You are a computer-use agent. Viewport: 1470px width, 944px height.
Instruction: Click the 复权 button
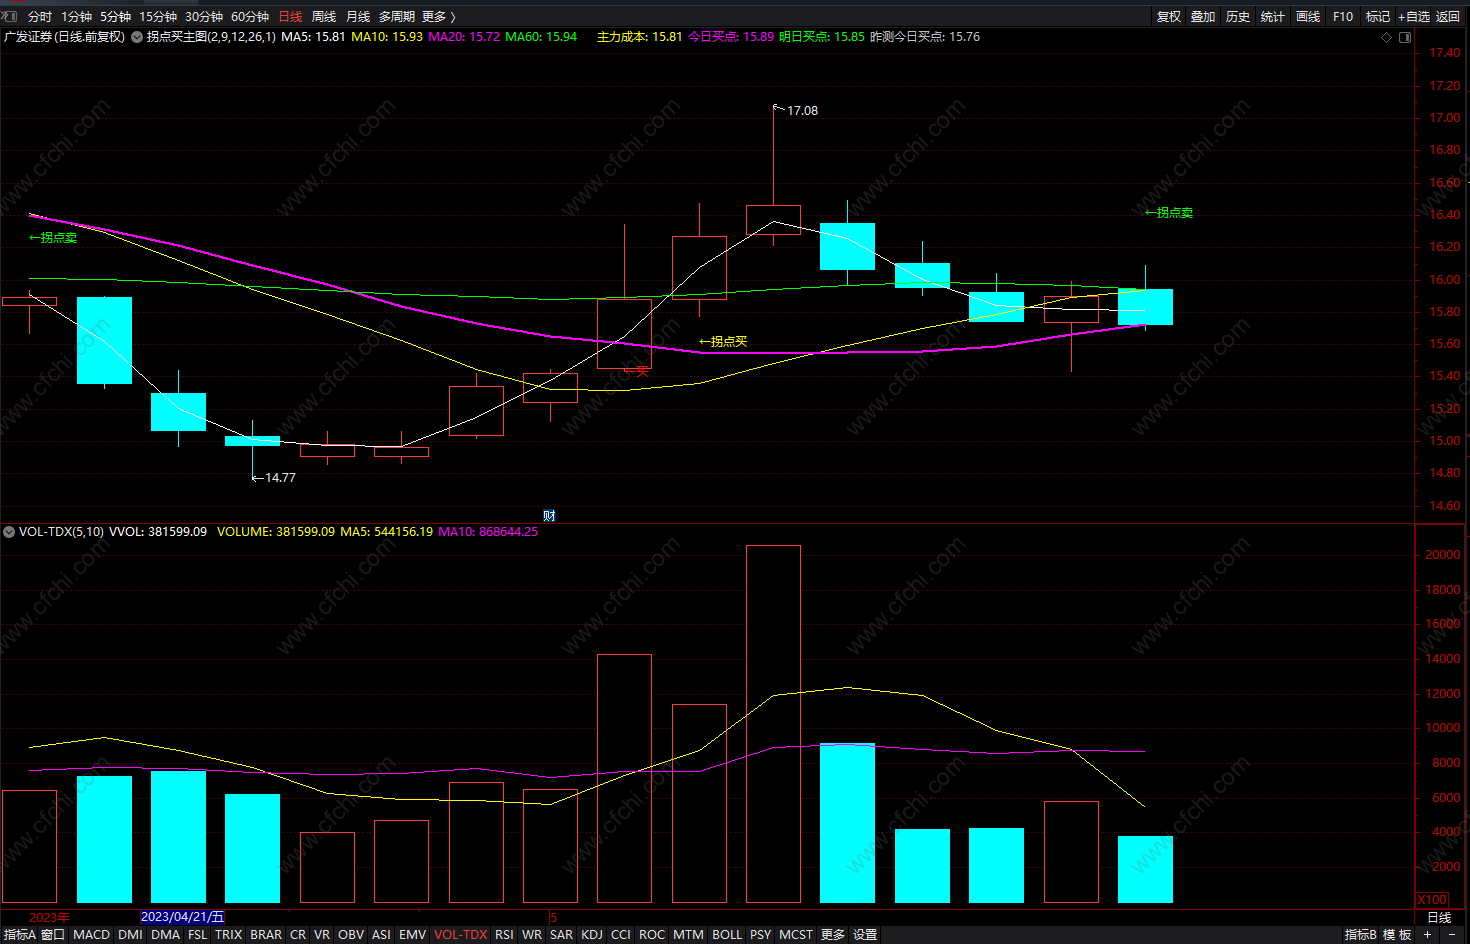(x=1169, y=17)
